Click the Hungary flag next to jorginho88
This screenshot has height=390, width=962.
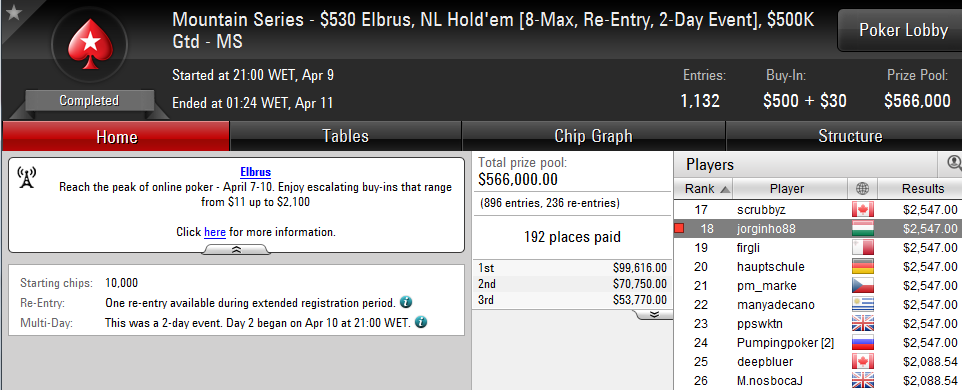tap(862, 229)
